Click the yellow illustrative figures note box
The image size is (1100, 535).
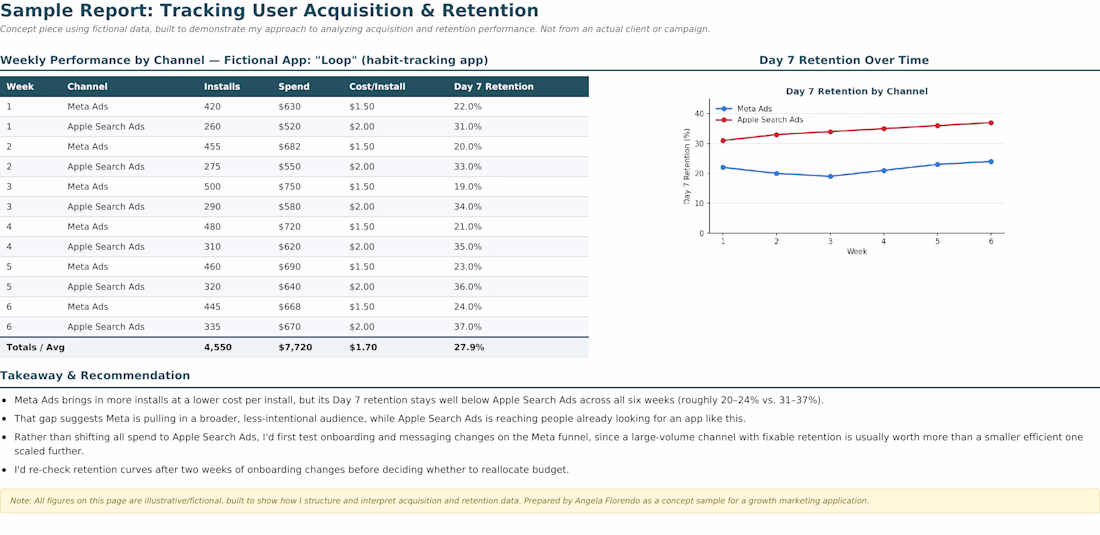tap(549, 501)
